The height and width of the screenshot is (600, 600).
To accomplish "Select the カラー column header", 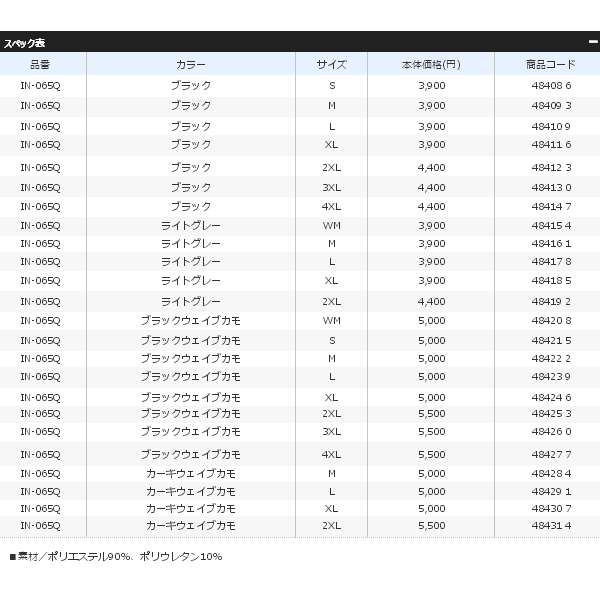I will point(190,64).
